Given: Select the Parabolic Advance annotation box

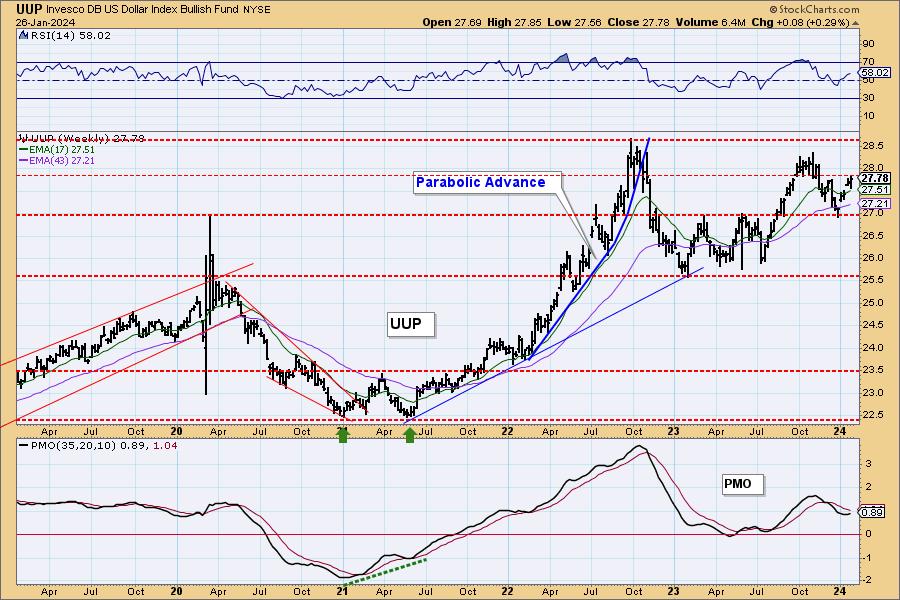Looking at the screenshot, I should point(487,183).
